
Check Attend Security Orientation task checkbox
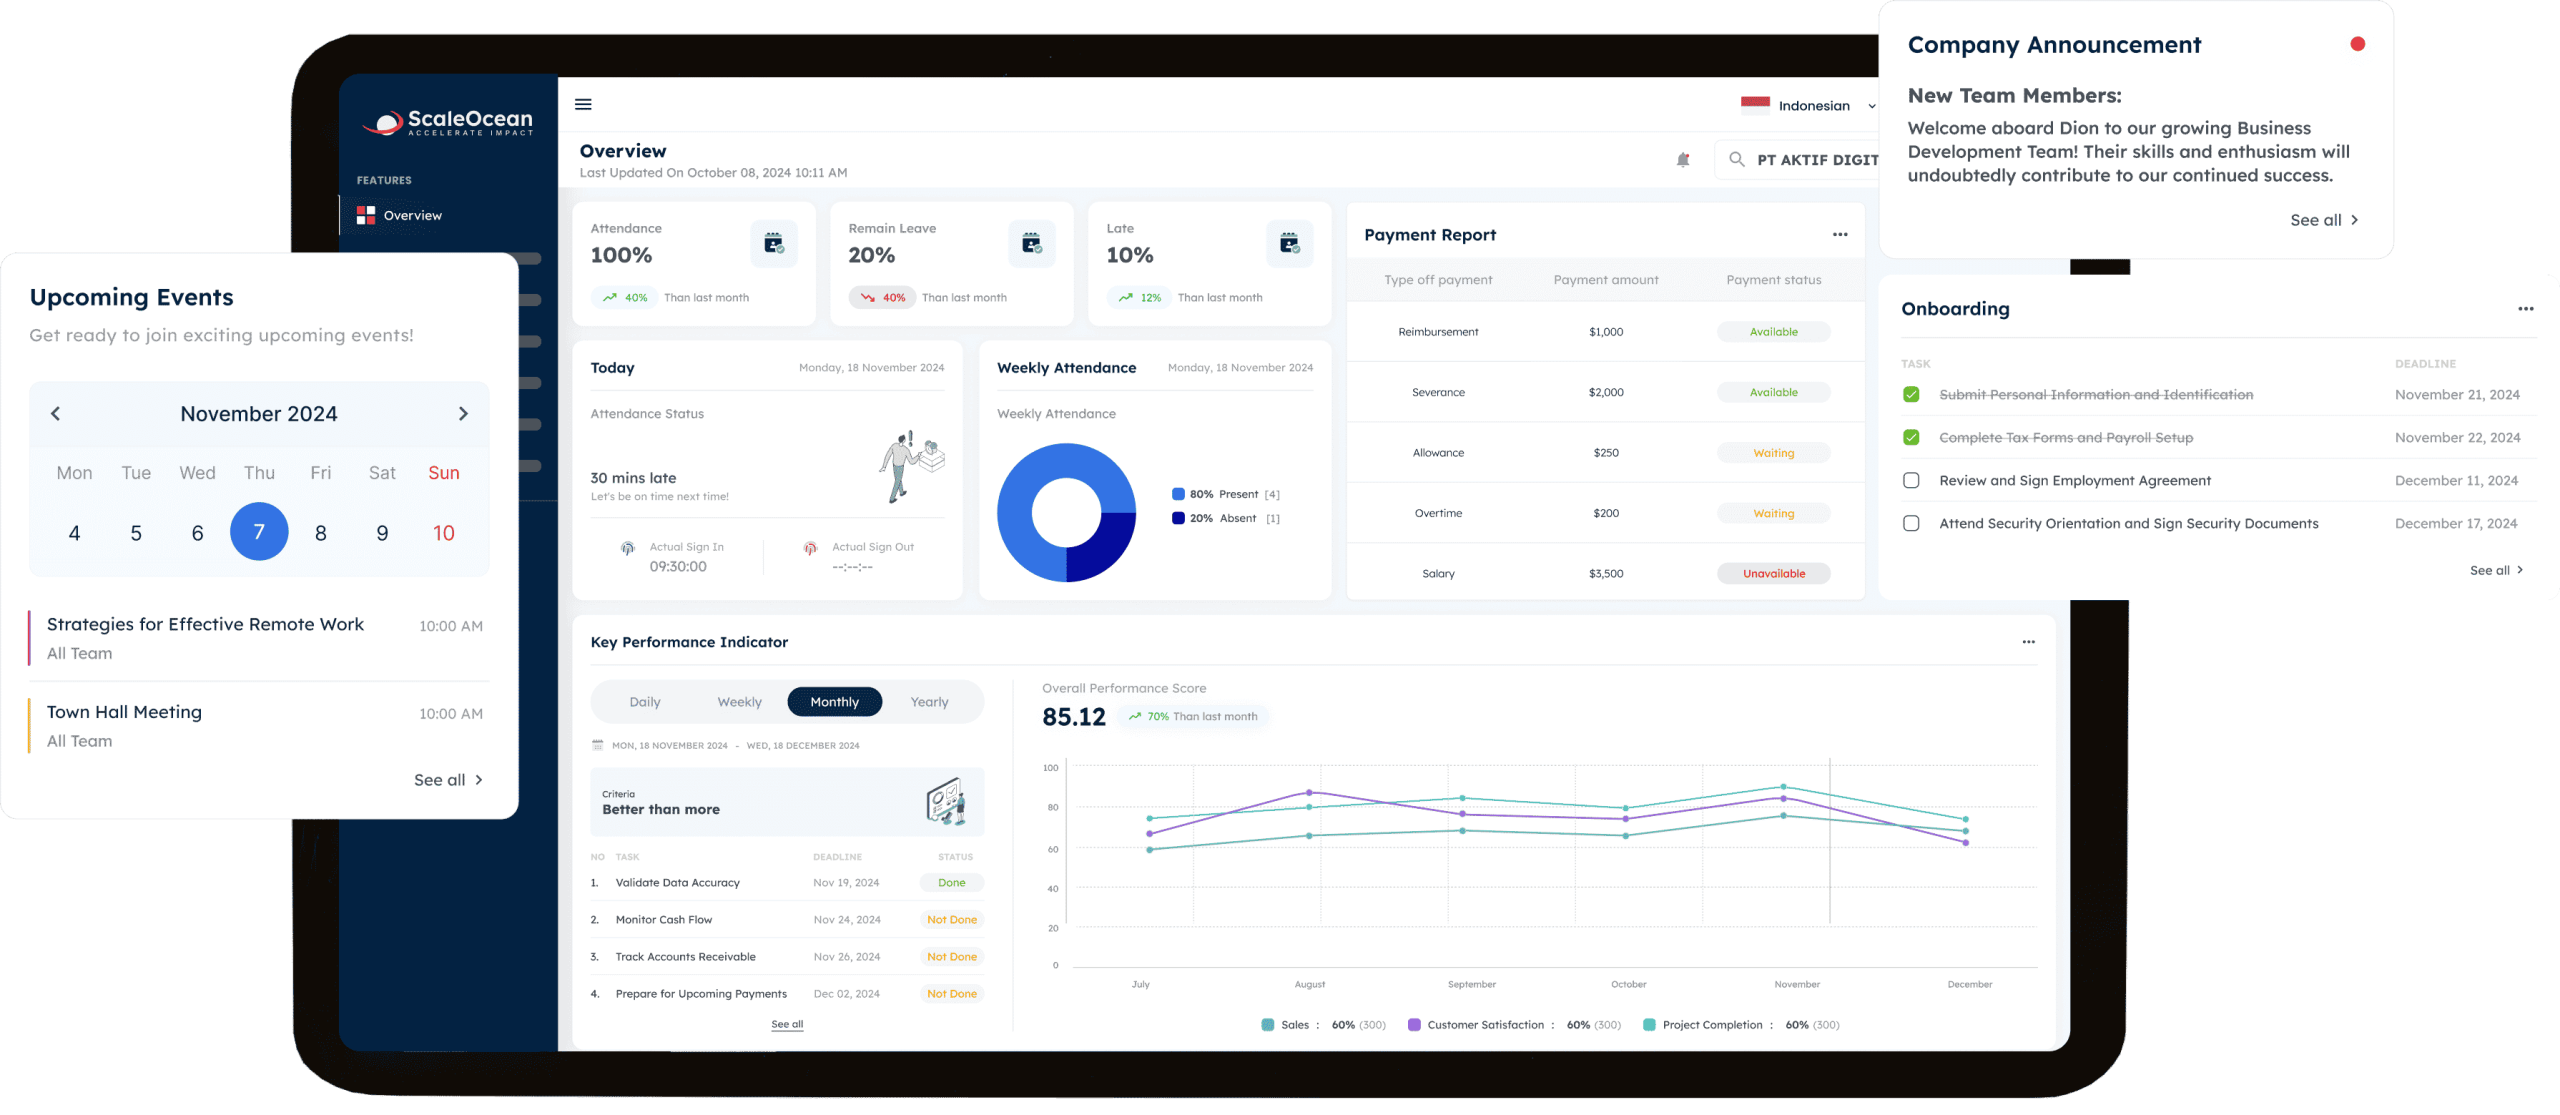point(1911,524)
